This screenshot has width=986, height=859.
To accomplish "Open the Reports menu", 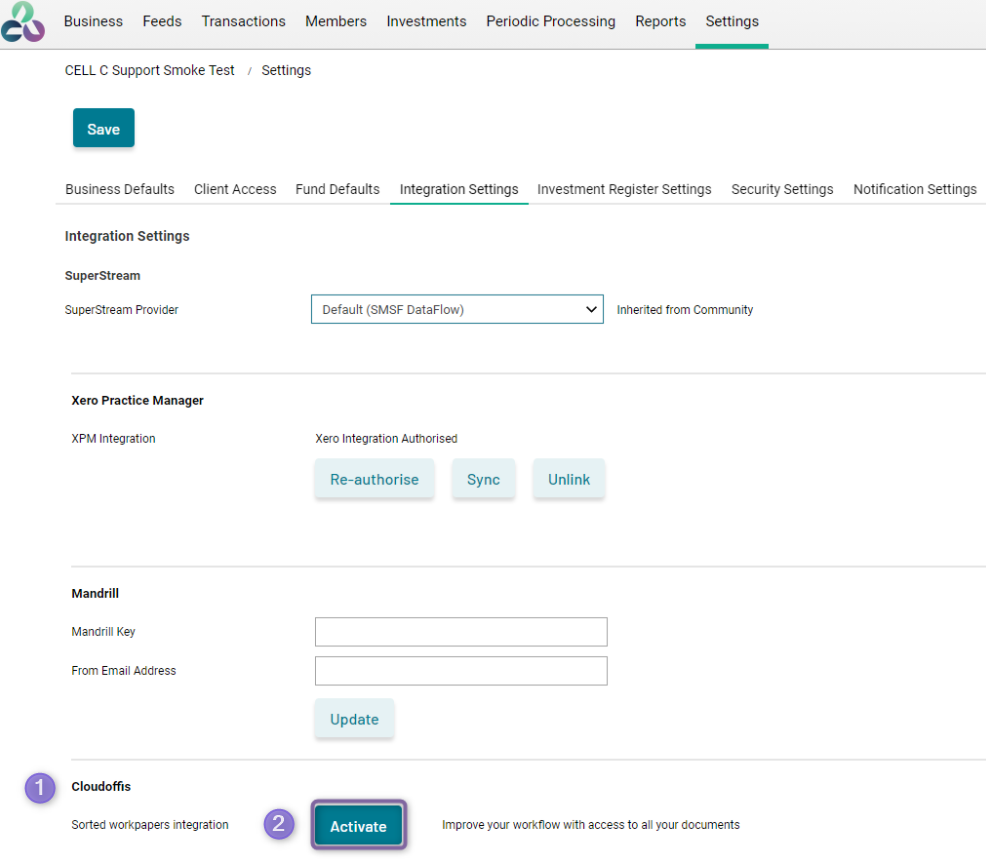I will [x=660, y=21].
